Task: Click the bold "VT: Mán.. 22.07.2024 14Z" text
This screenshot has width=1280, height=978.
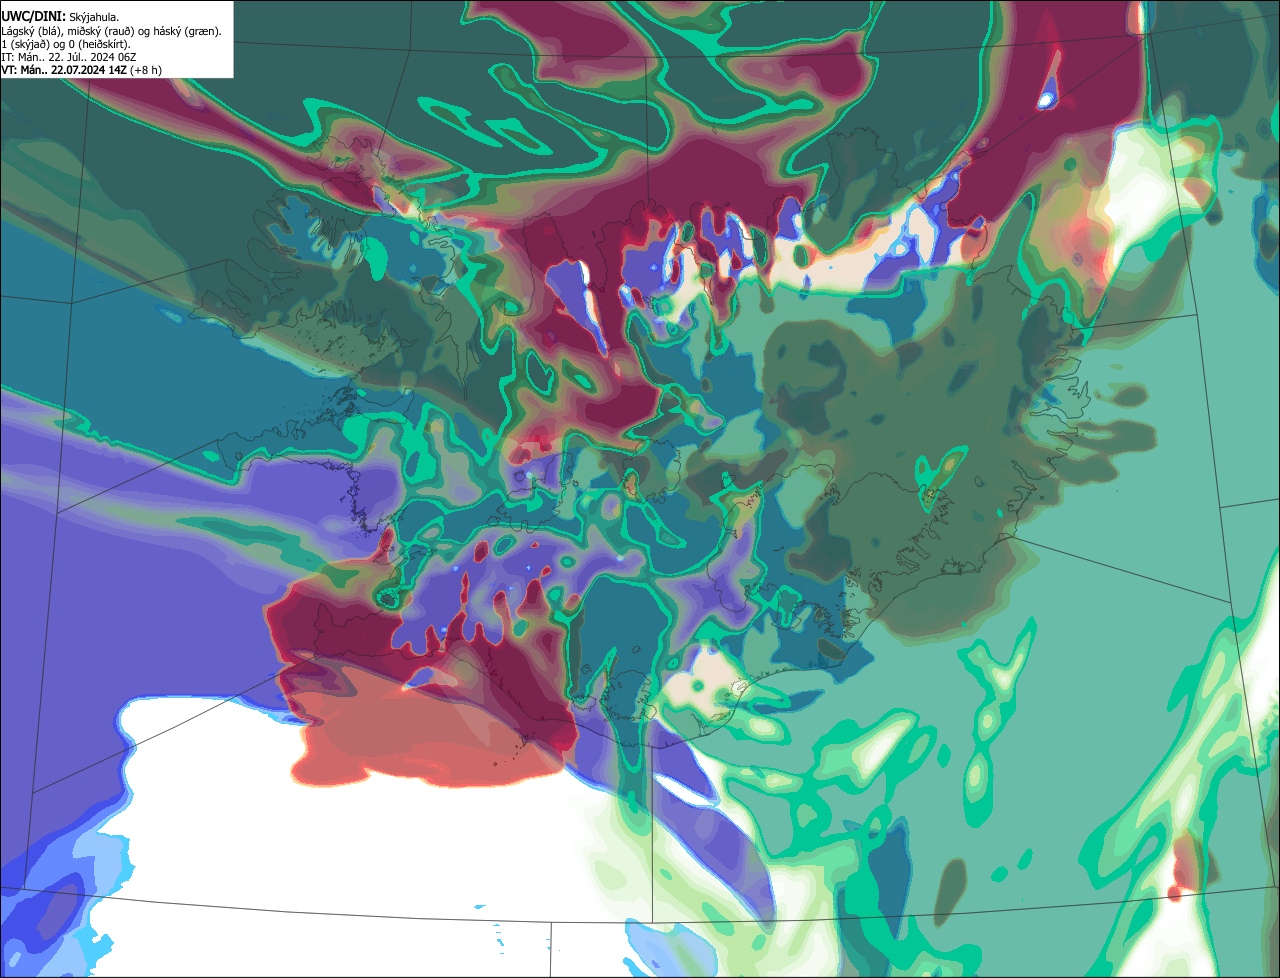Action: pyautogui.click(x=64, y=70)
